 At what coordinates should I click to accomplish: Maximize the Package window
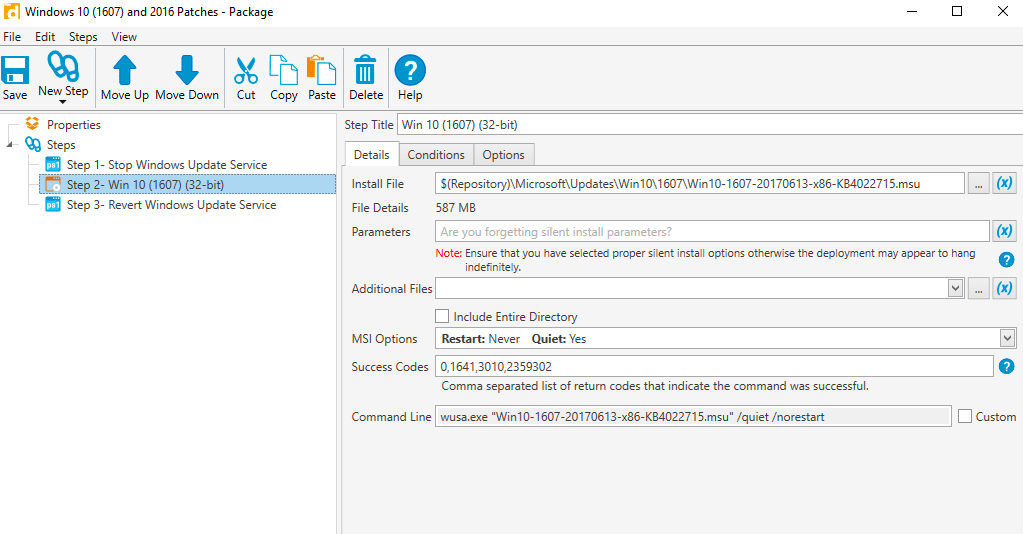(957, 11)
